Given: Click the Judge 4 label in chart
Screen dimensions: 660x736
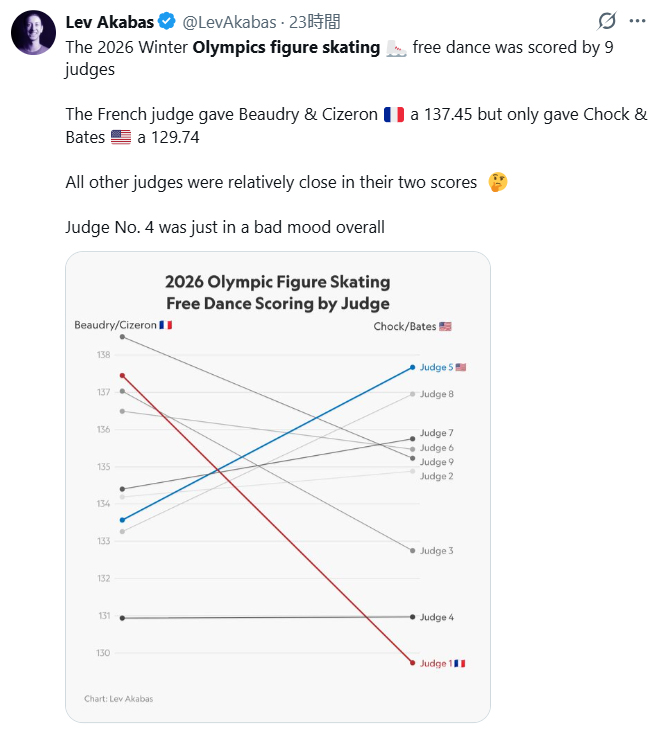Looking at the screenshot, I should (437, 617).
